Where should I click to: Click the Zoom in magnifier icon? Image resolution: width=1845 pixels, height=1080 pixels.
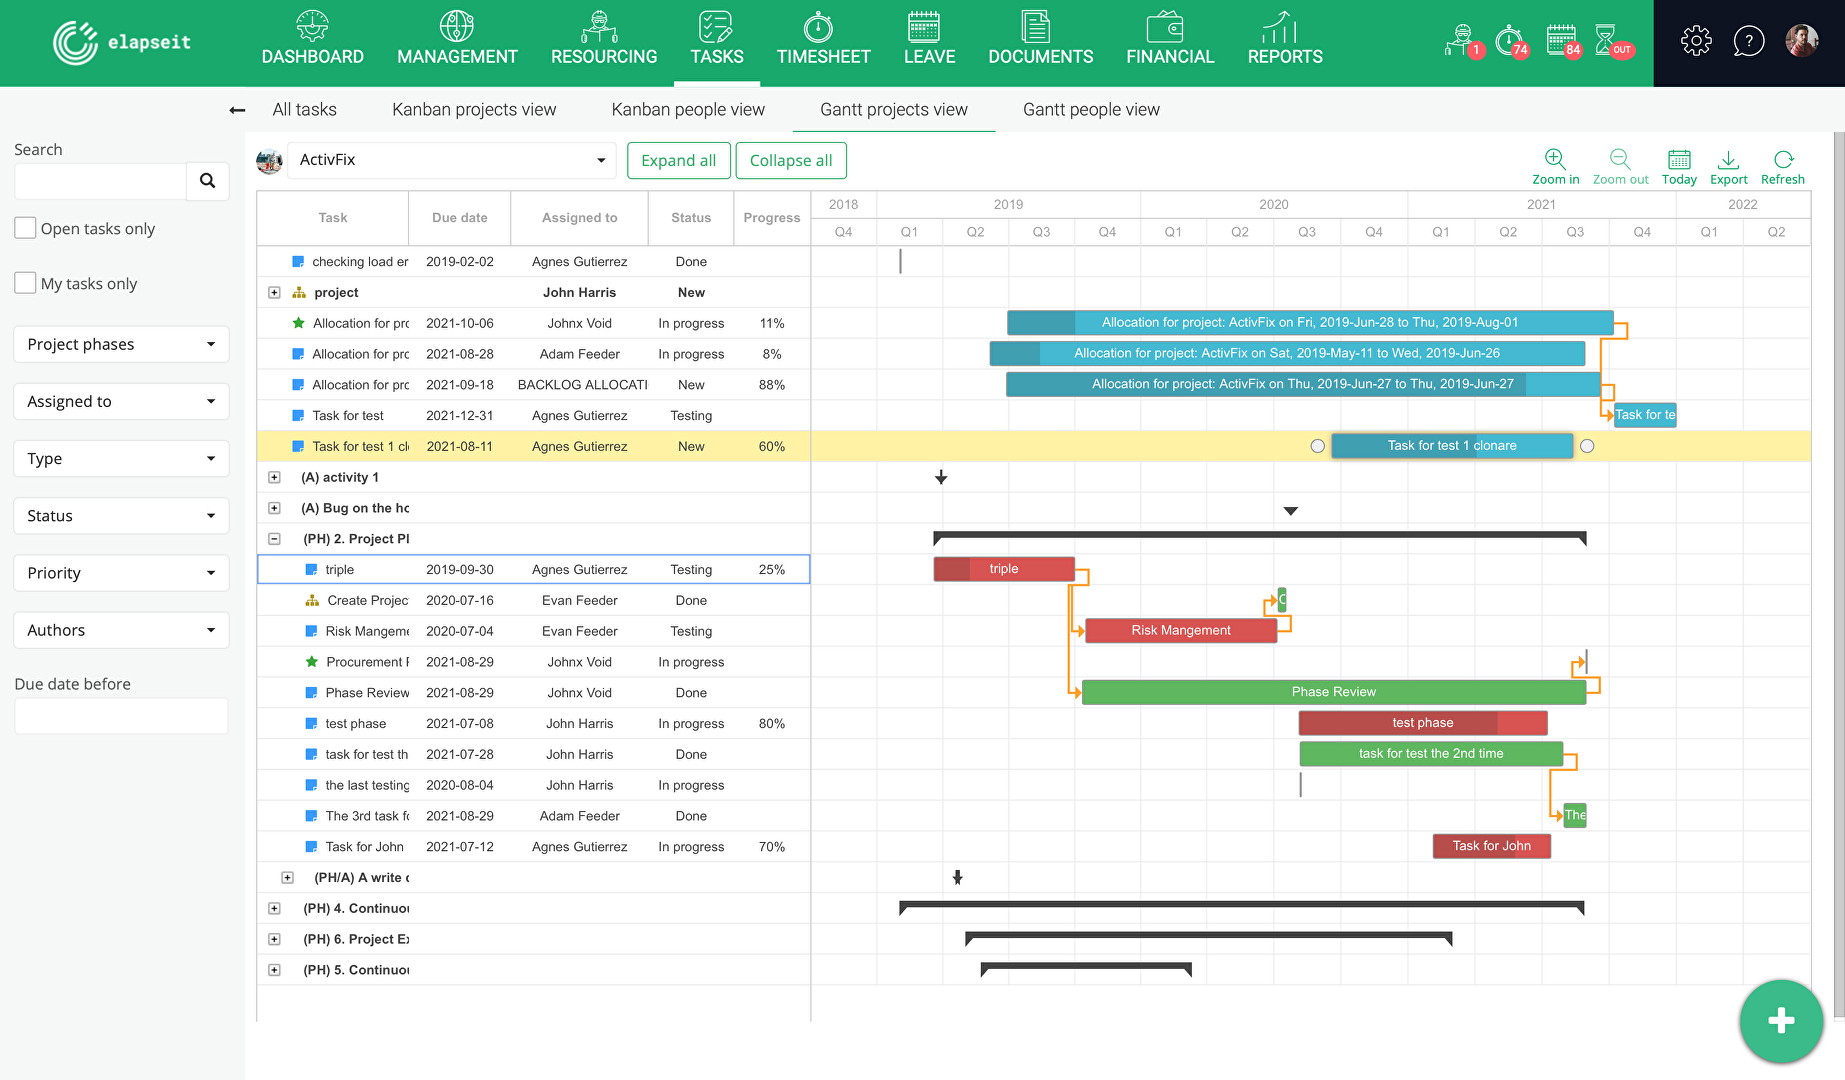point(1555,159)
